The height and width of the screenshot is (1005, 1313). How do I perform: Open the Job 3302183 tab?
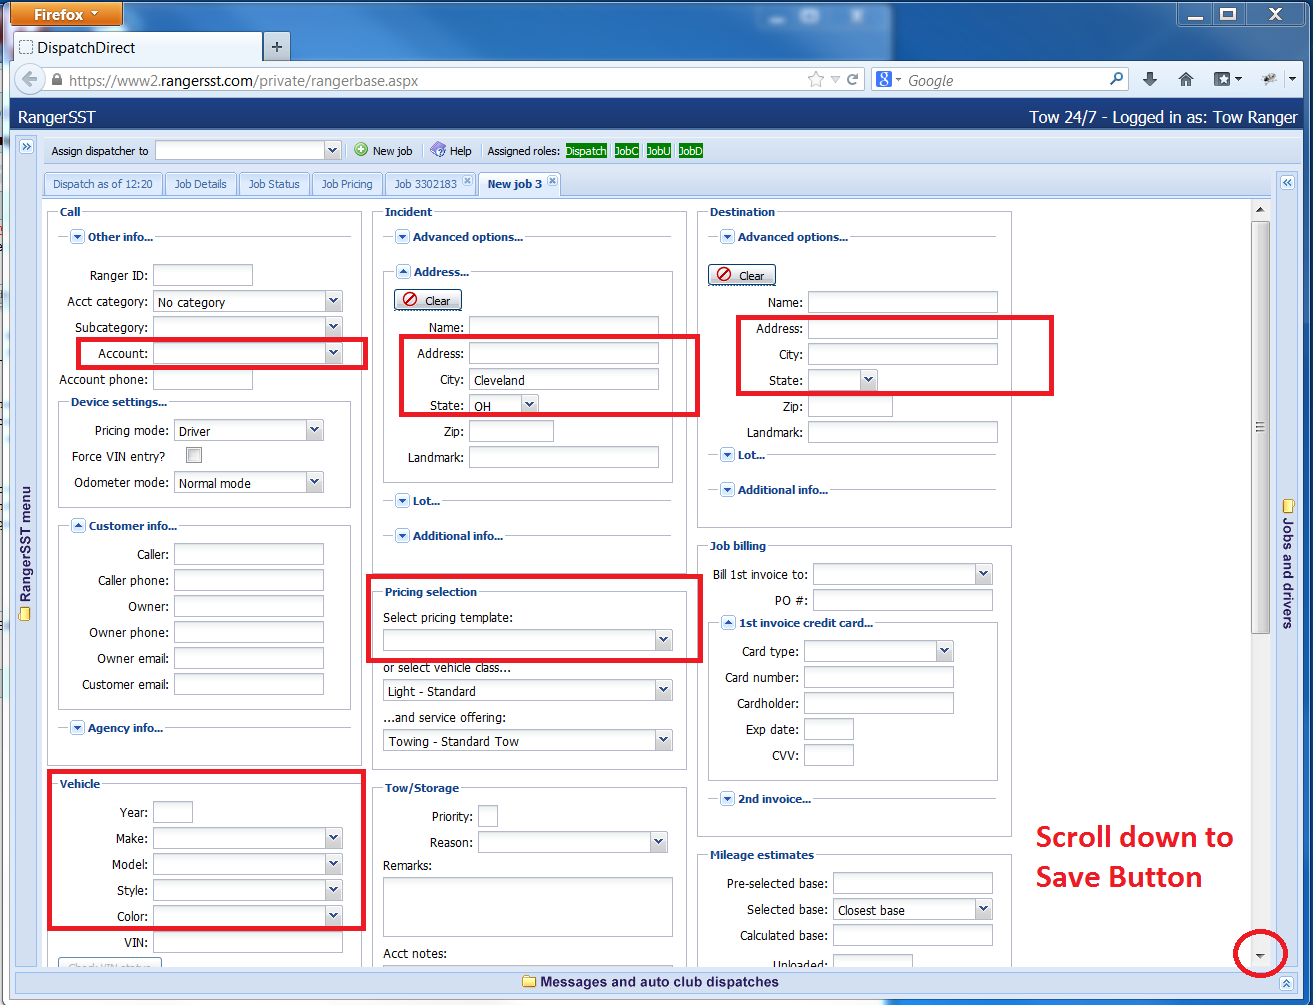[425, 184]
